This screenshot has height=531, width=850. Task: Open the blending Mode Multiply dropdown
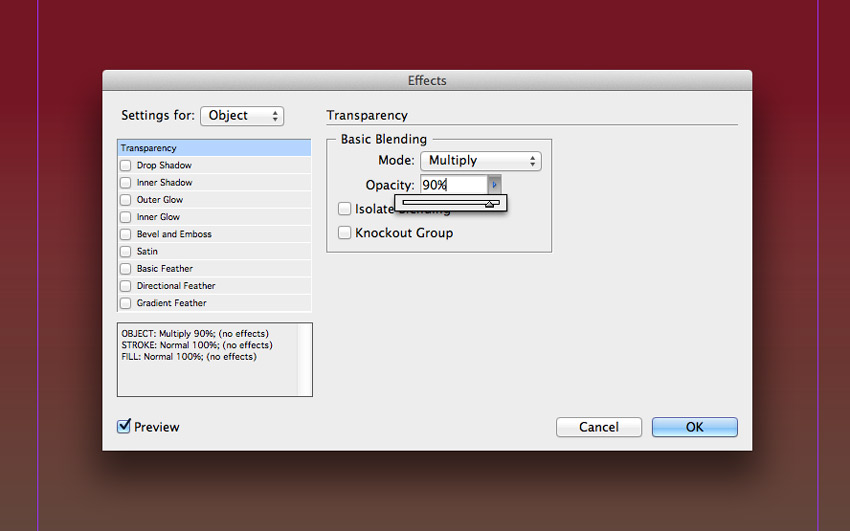point(480,161)
